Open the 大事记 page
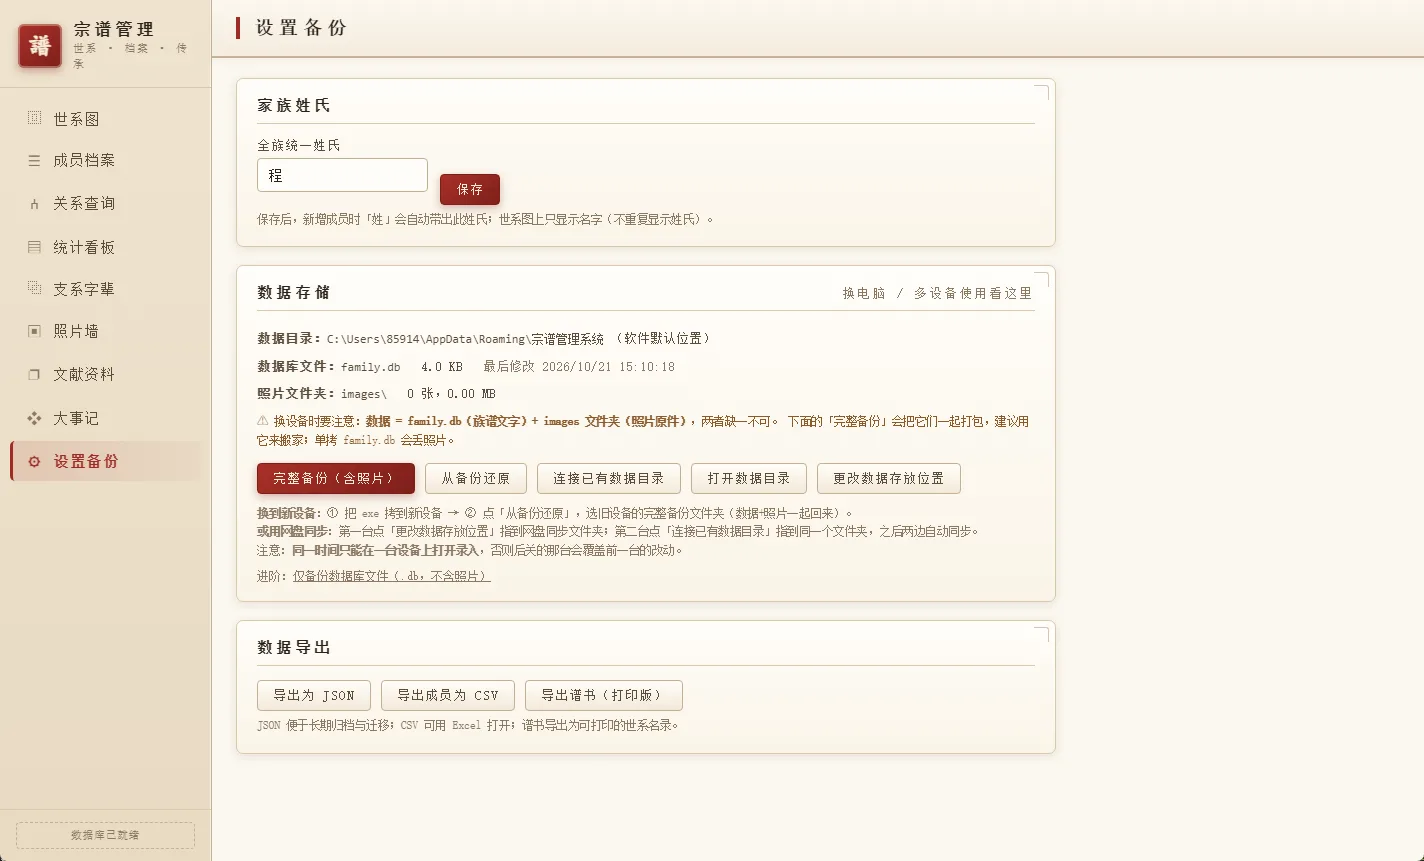 click(x=106, y=418)
